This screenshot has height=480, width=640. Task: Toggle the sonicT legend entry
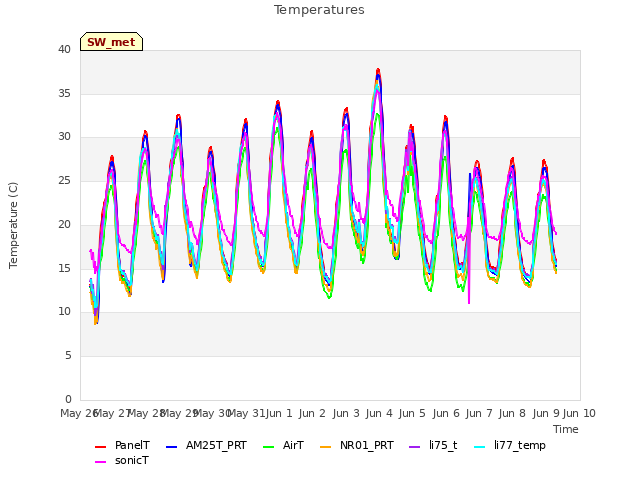122,460
